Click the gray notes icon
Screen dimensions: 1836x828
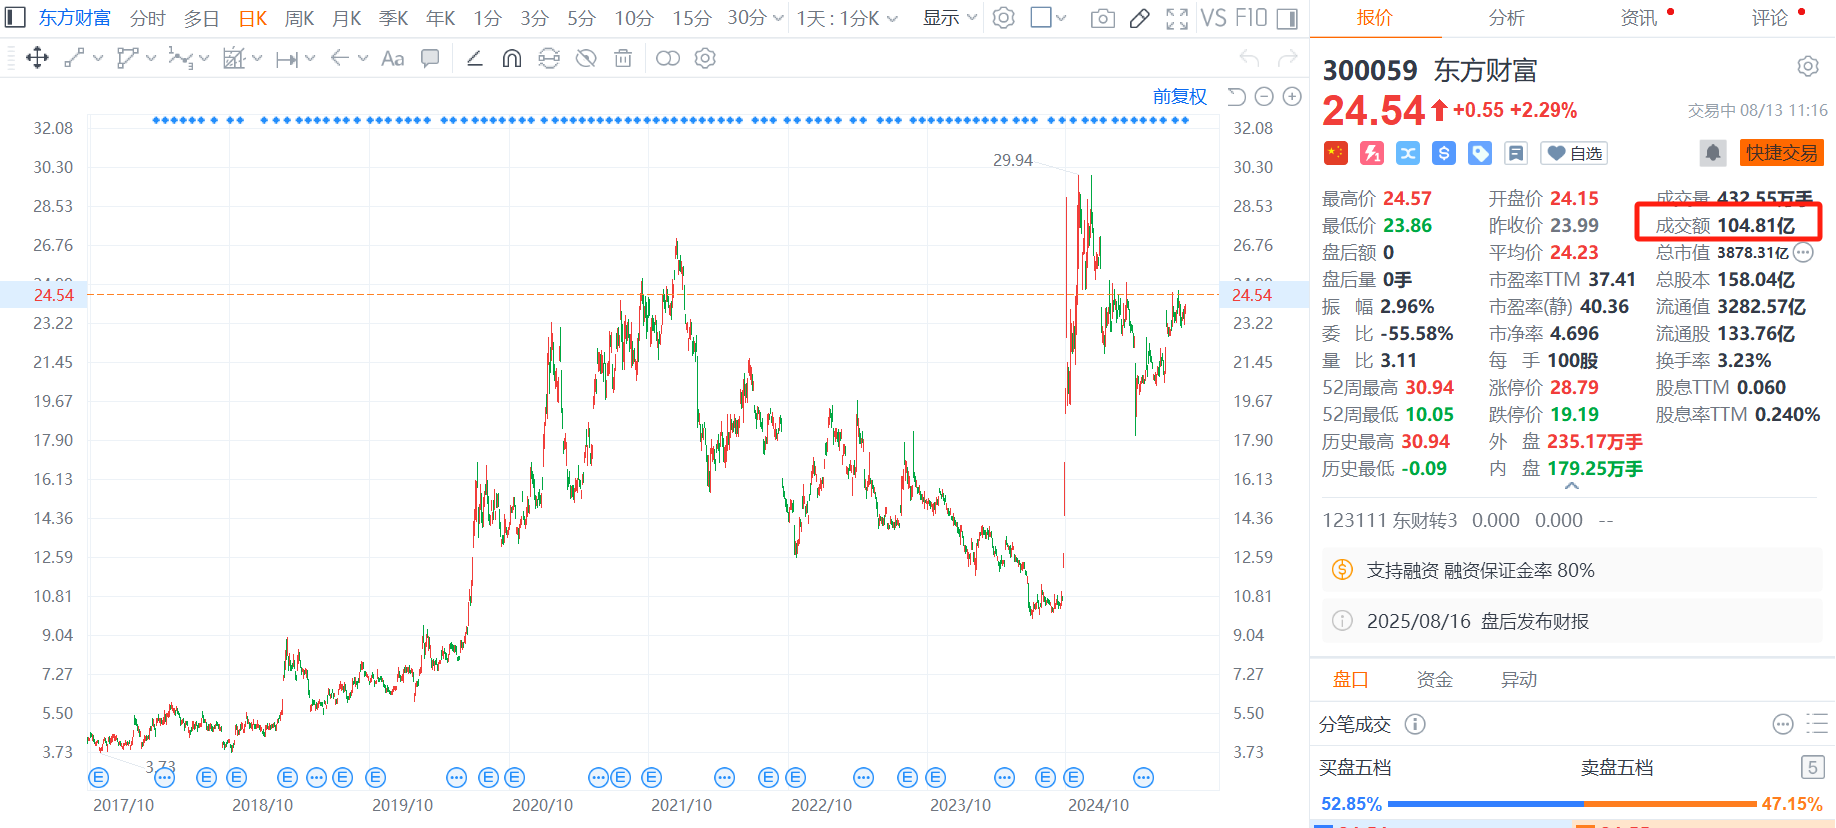pos(1516,153)
